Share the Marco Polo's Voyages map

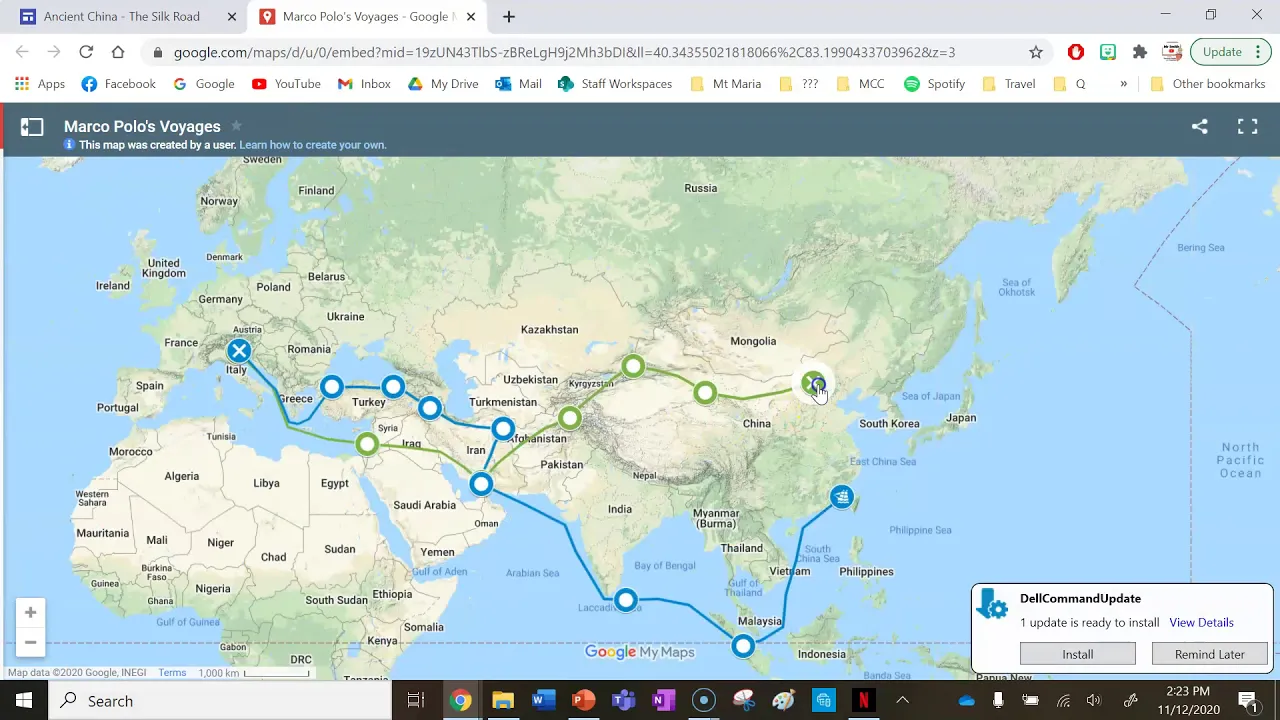(x=1199, y=127)
